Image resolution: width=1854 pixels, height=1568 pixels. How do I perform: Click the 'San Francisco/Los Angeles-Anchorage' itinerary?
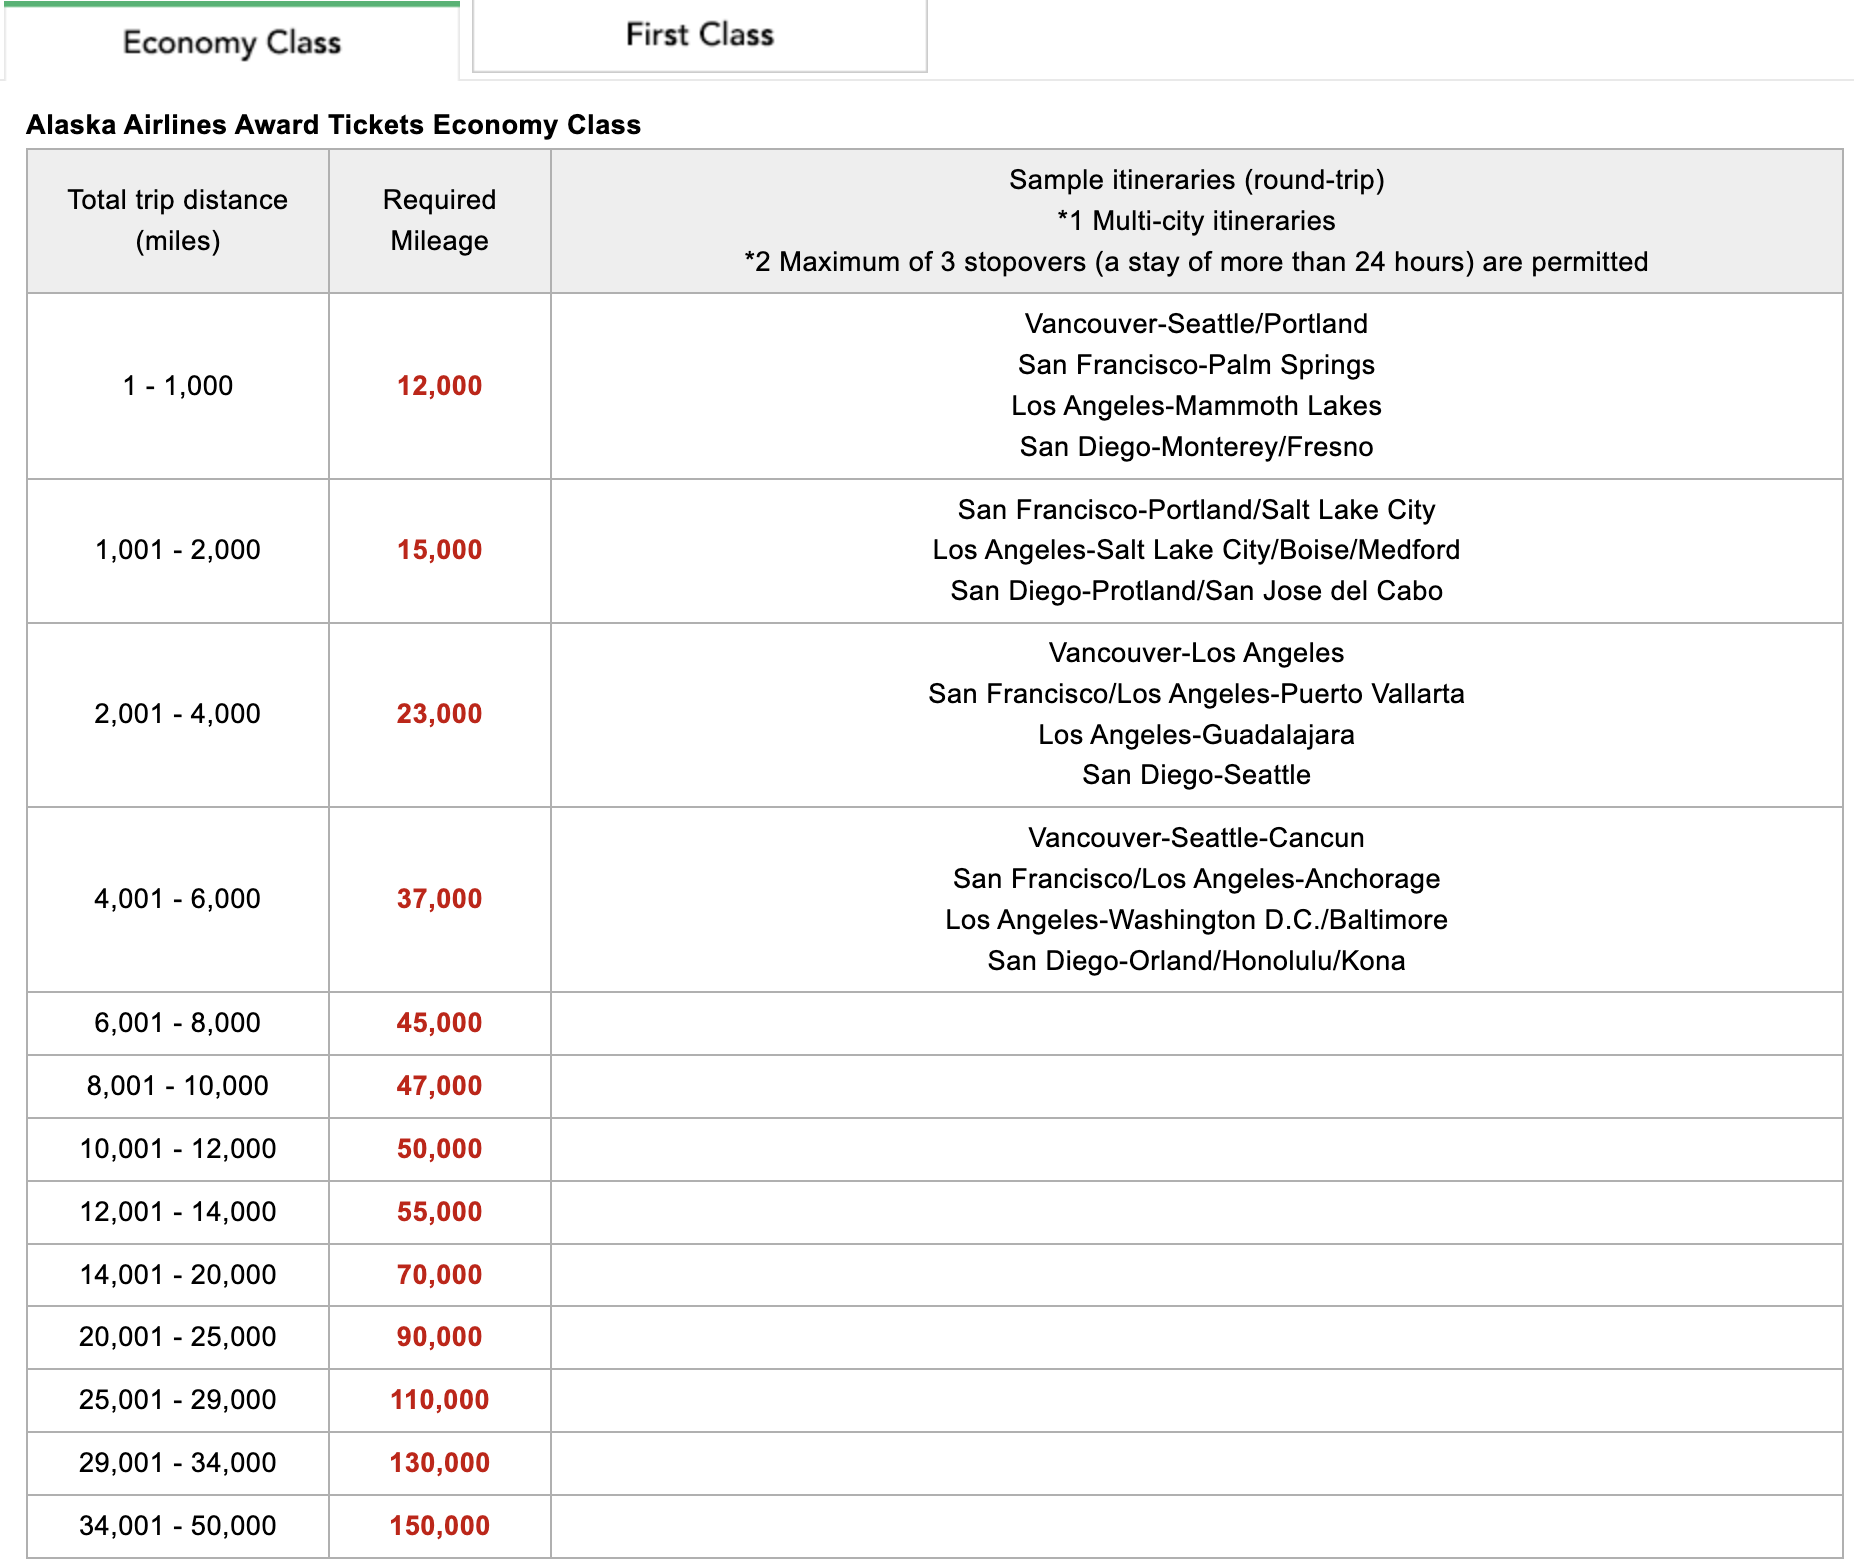coord(1196,879)
